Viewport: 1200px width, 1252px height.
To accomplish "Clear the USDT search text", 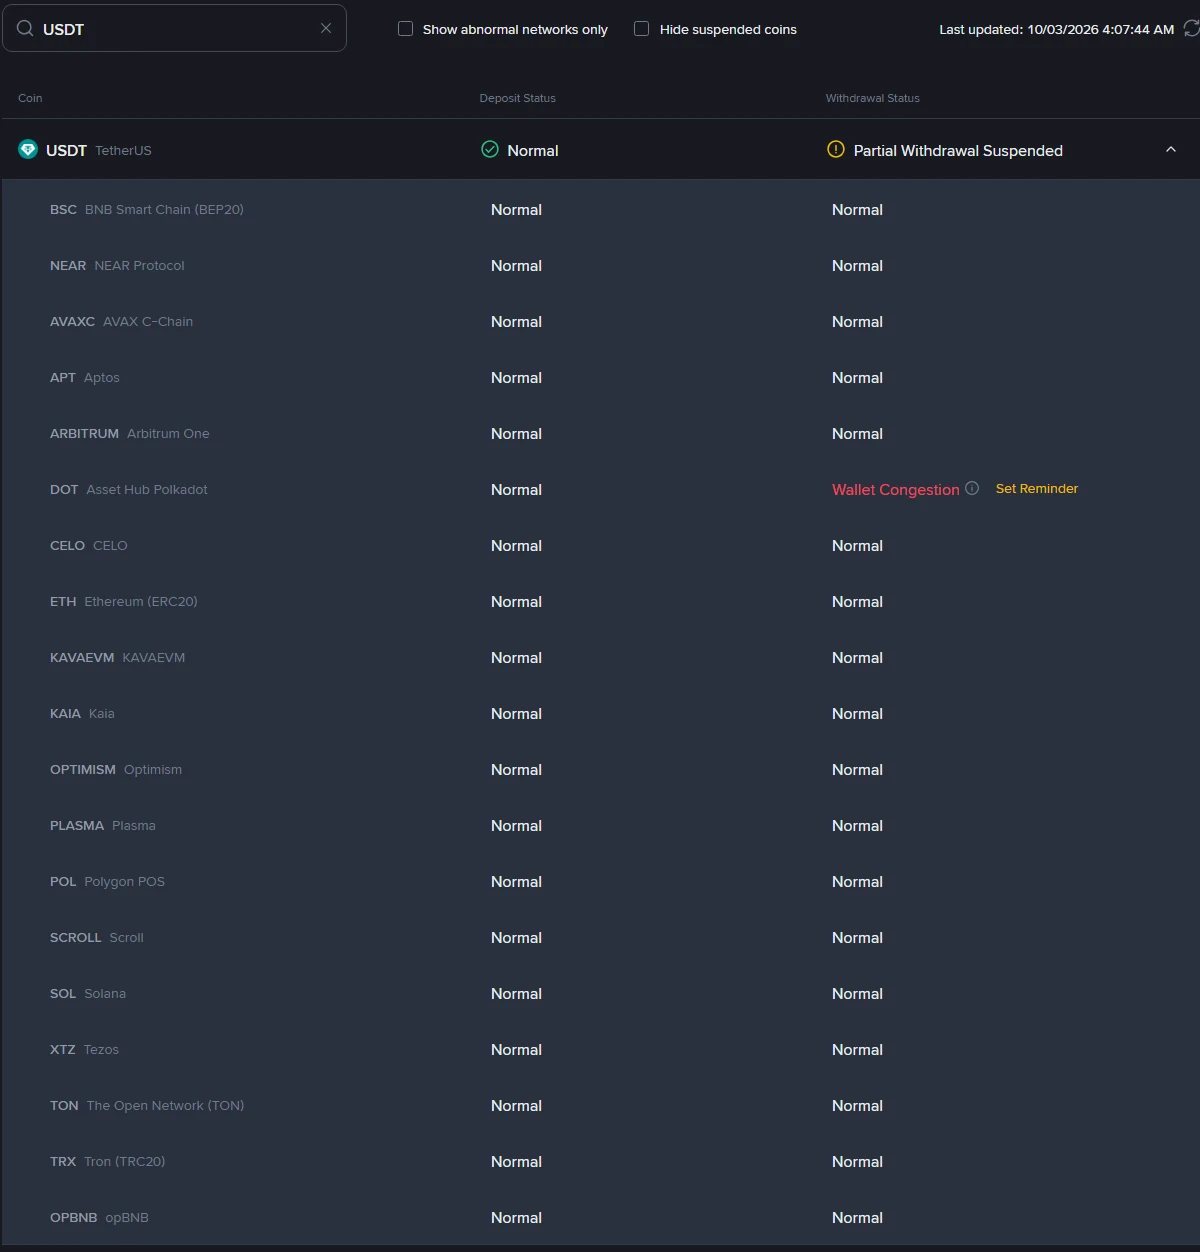I will [x=326, y=28].
